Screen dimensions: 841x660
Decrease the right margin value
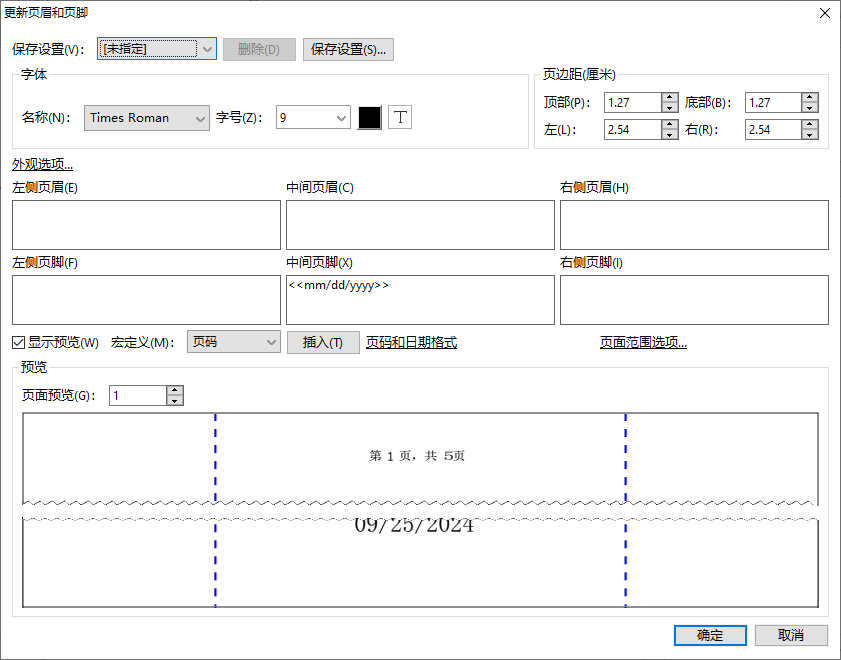click(810, 135)
